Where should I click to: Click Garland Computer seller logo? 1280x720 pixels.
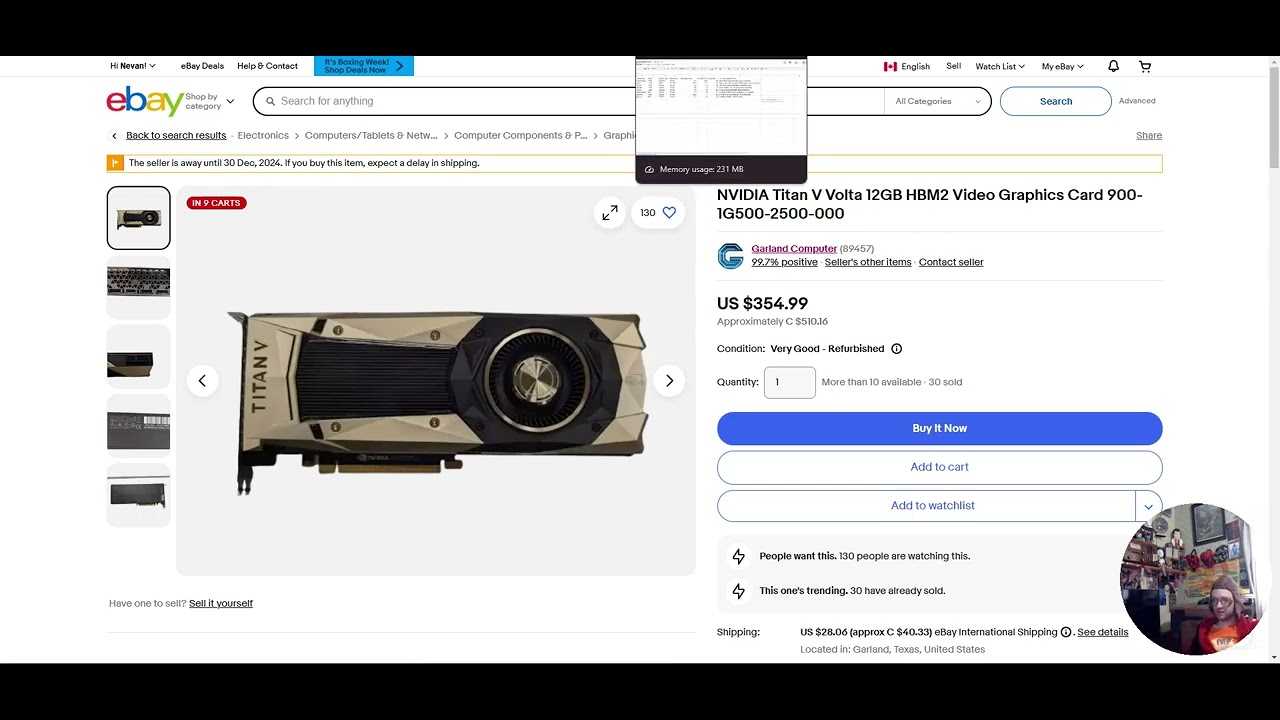point(730,256)
